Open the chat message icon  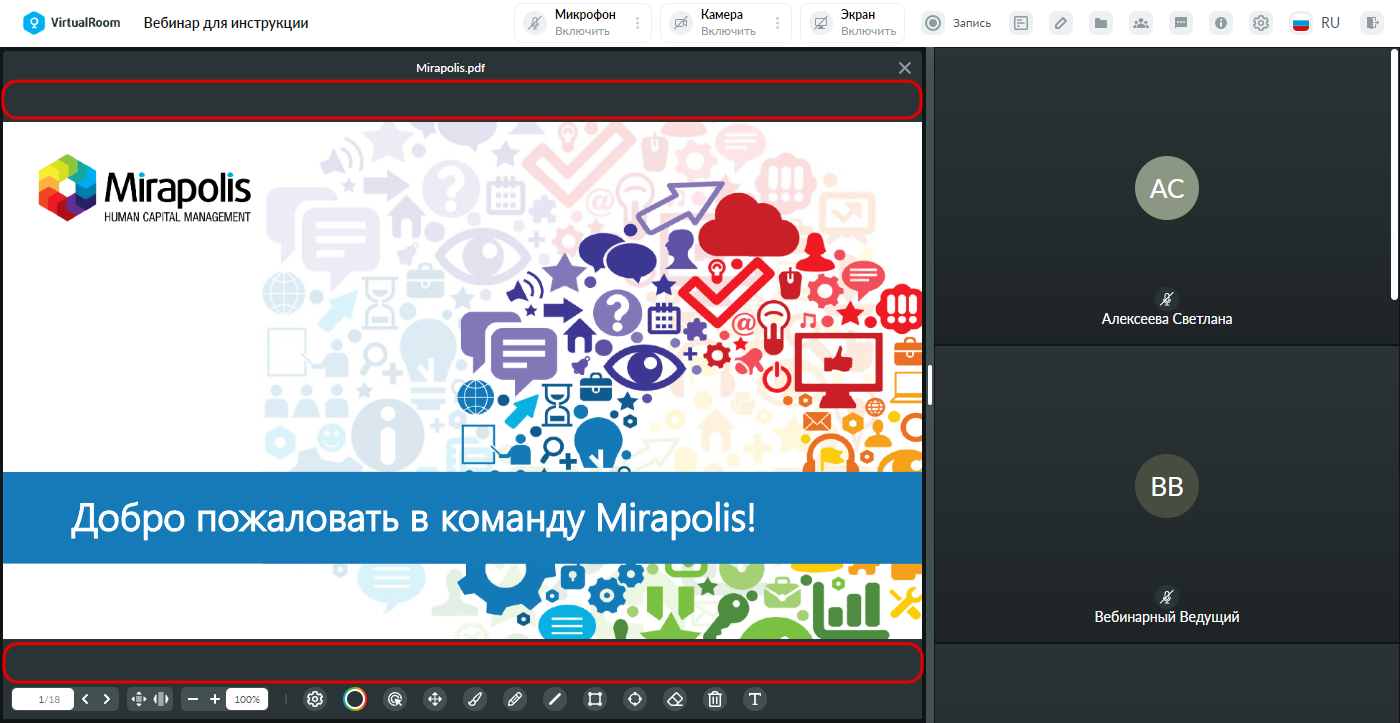point(1182,23)
